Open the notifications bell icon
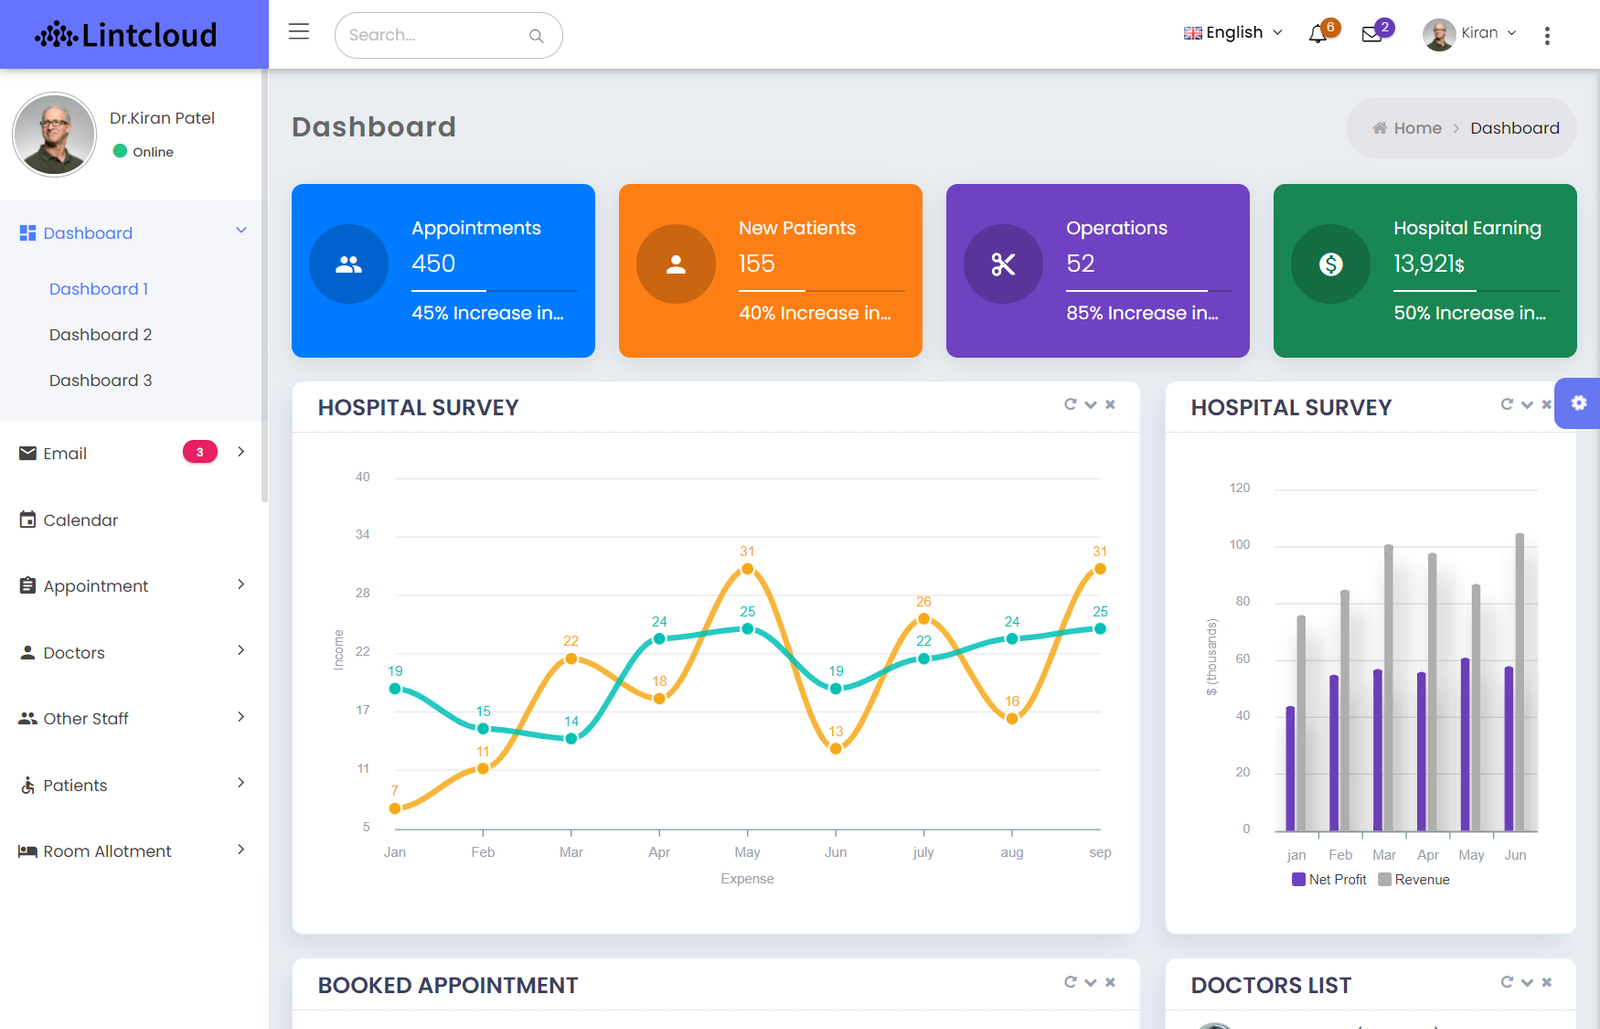Viewport: 1600px width, 1029px height. 1318,35
